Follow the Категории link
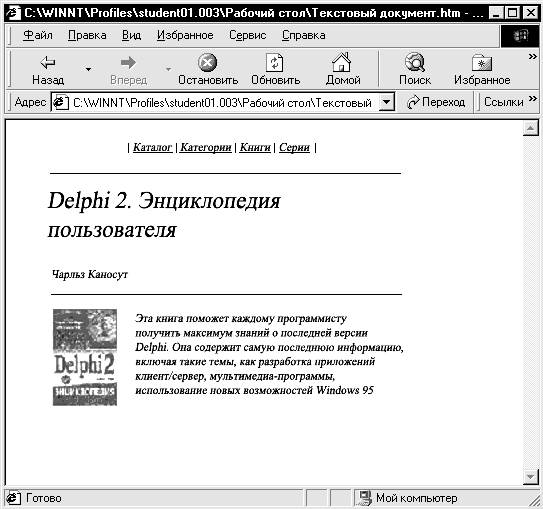Viewport: 543px width, 509px height. pos(206,148)
